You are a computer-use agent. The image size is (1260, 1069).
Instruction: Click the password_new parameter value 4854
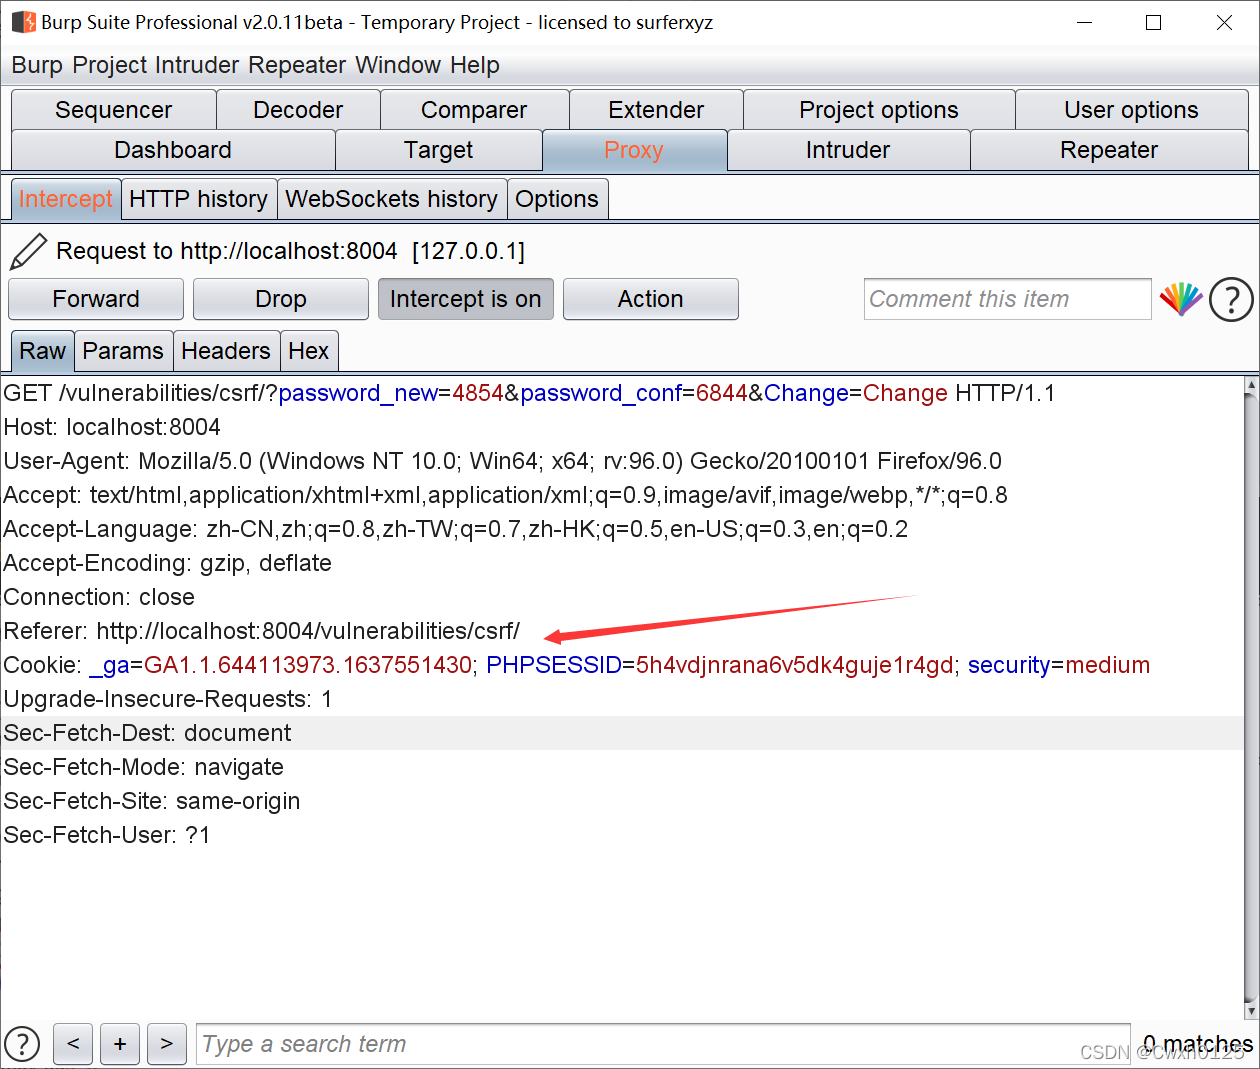tap(478, 393)
